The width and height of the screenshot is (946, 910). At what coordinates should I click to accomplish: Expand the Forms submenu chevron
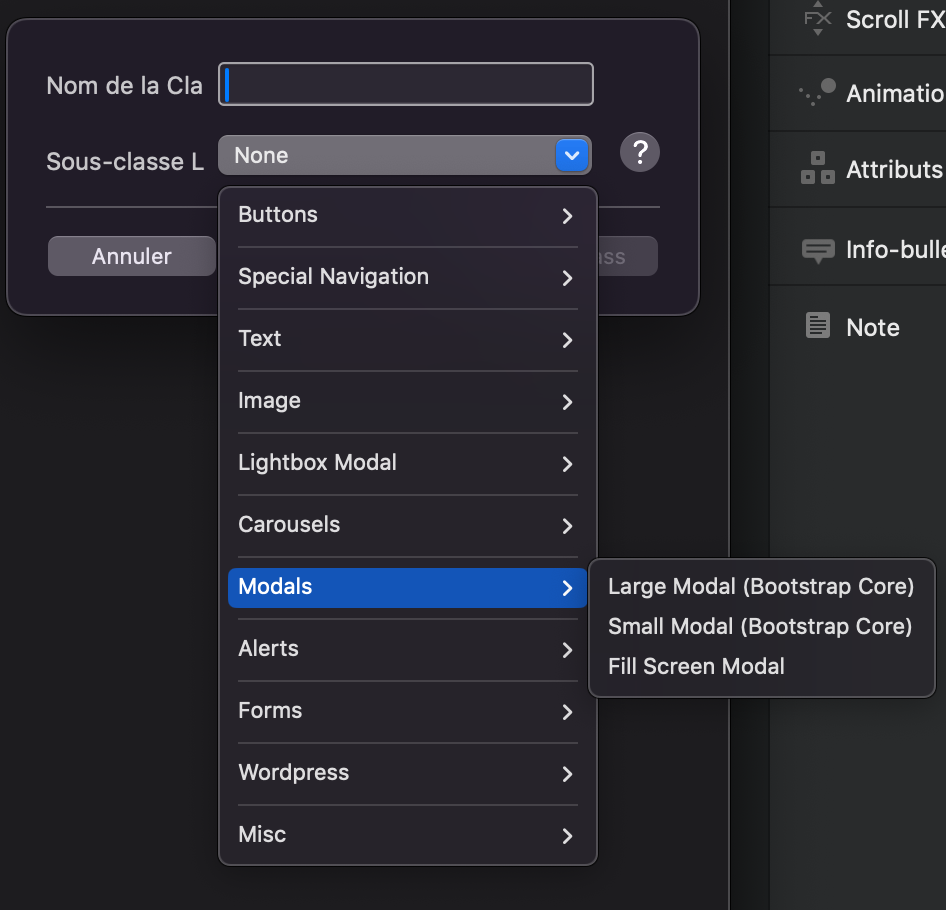567,712
